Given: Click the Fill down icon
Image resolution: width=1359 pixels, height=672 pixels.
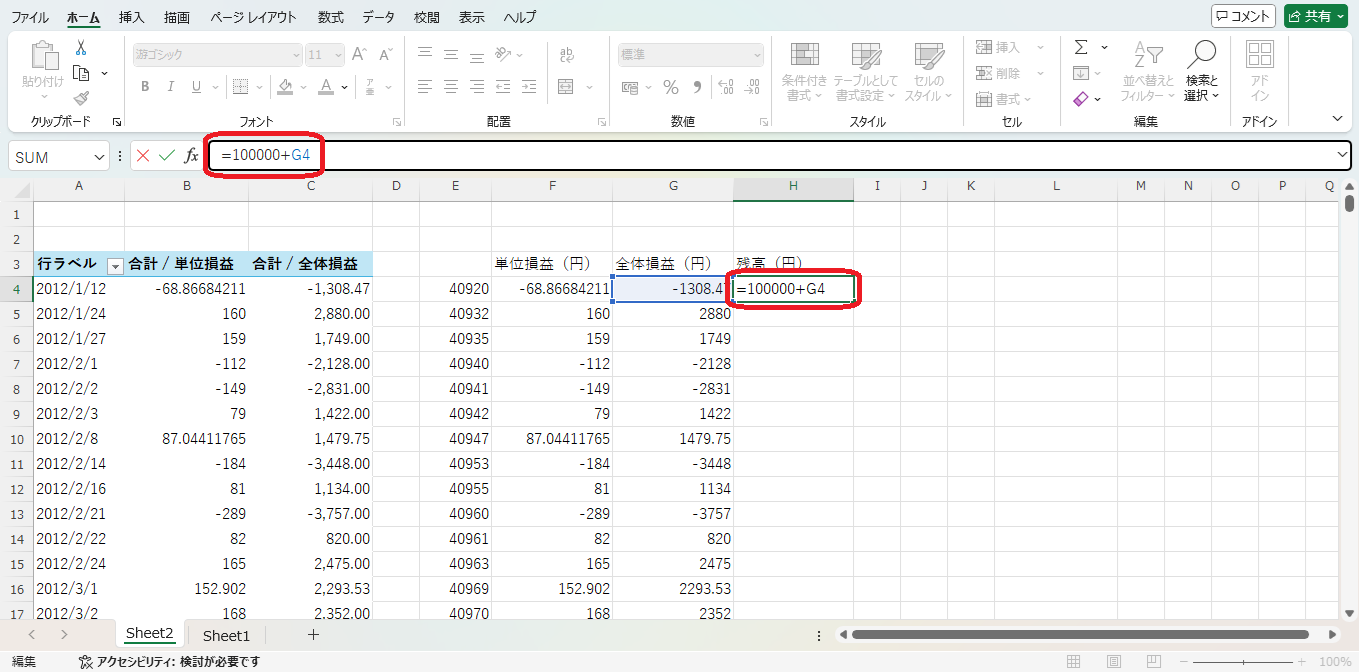Looking at the screenshot, I should click(1081, 73).
